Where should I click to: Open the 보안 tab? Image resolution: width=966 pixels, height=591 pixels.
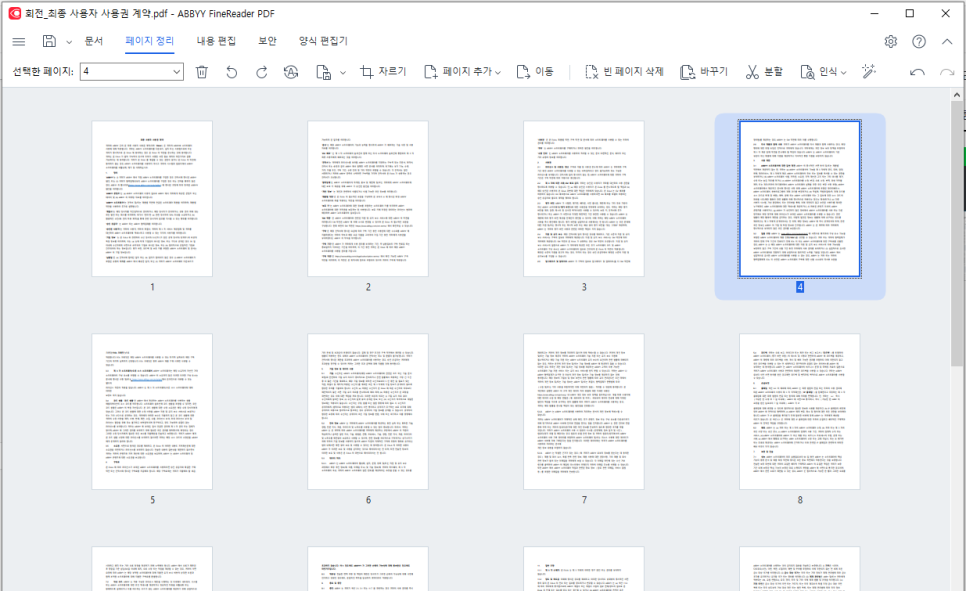coord(267,41)
